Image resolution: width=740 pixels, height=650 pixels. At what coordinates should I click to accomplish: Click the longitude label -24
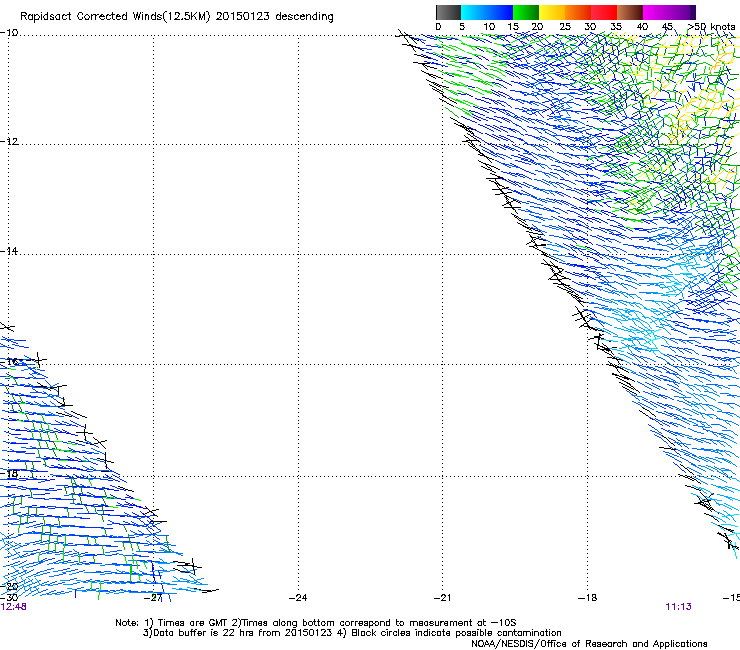pyautogui.click(x=298, y=598)
